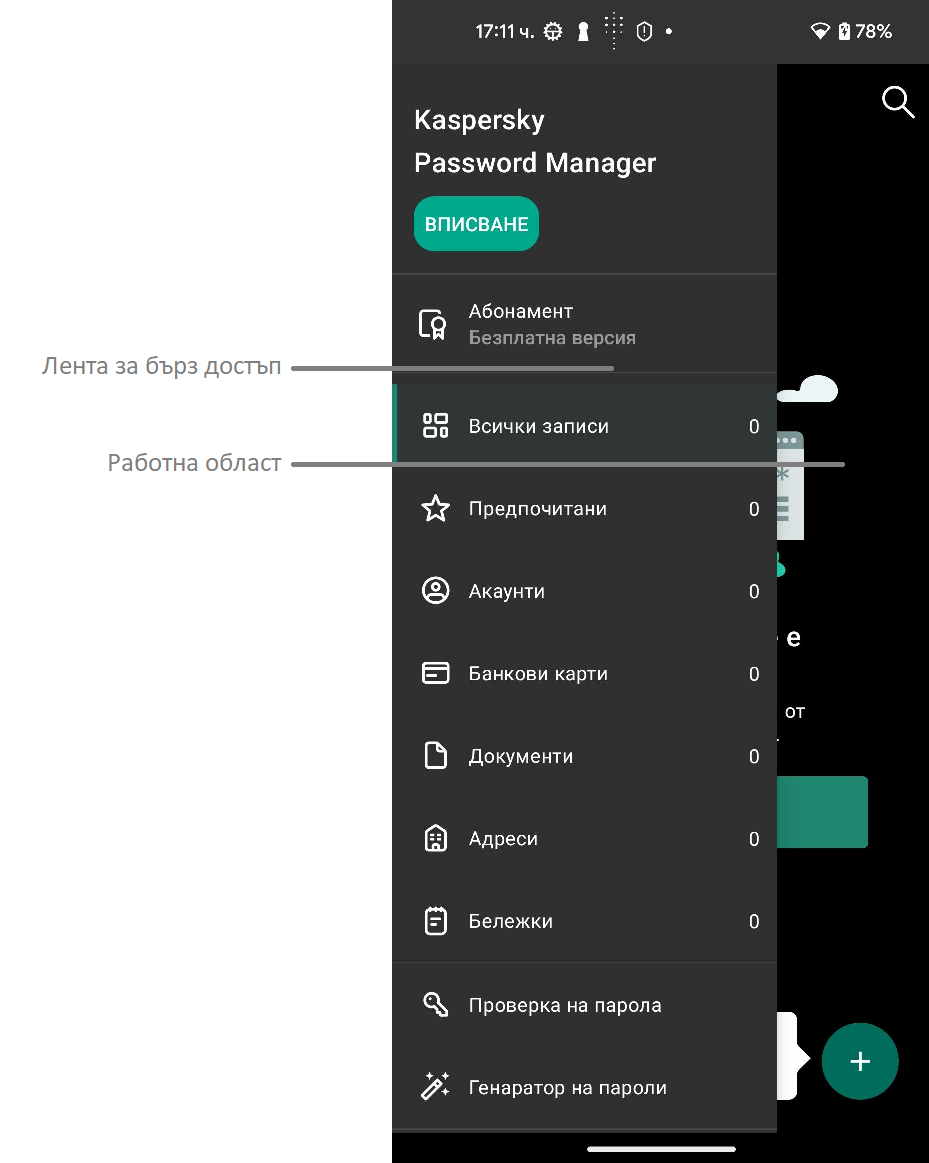Click the Банкови карти card icon

pyautogui.click(x=435, y=674)
